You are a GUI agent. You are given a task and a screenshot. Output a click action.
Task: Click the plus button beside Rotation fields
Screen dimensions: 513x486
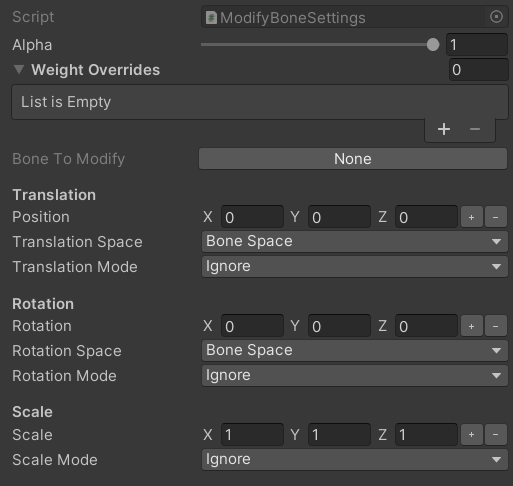[x=471, y=326]
